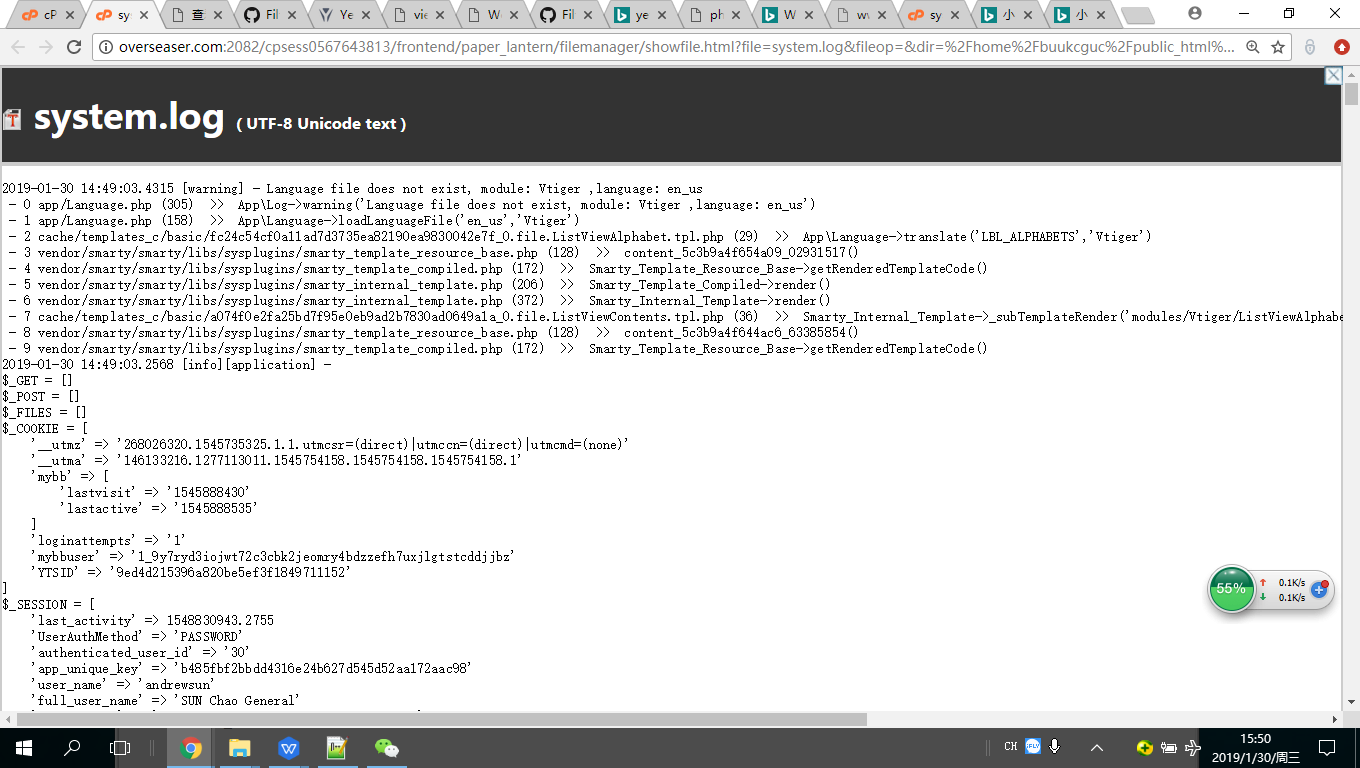Close the banner with the blue X icon
The height and width of the screenshot is (768, 1360).
1333,76
